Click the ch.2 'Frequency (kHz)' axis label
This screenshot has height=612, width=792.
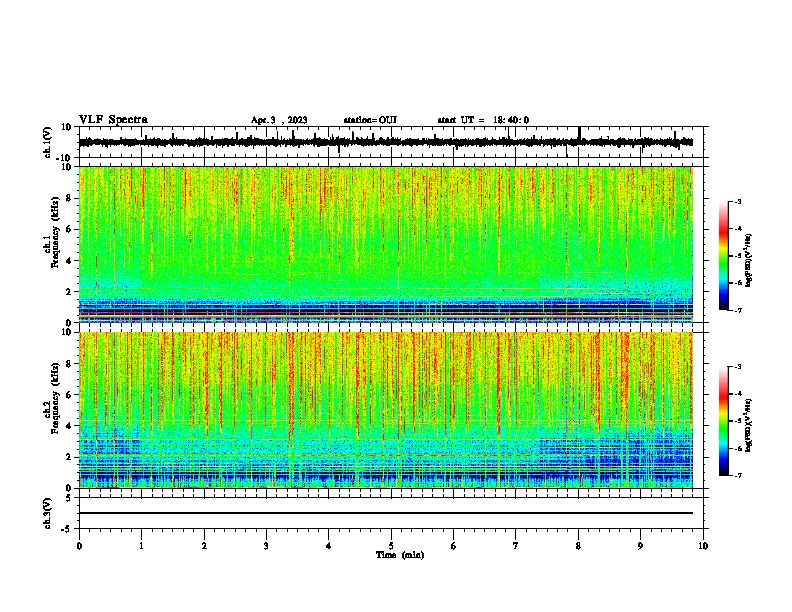(x=56, y=398)
